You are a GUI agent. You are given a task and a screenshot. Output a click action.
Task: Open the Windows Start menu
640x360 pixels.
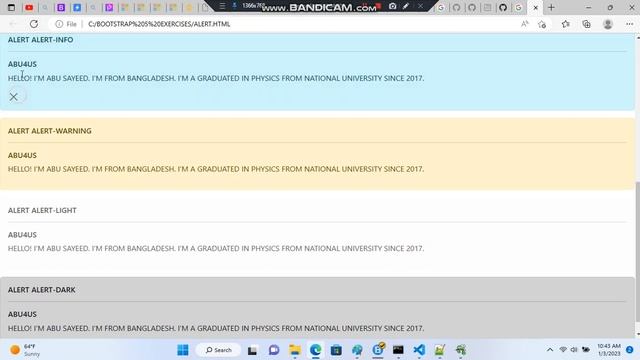pyautogui.click(x=183, y=350)
